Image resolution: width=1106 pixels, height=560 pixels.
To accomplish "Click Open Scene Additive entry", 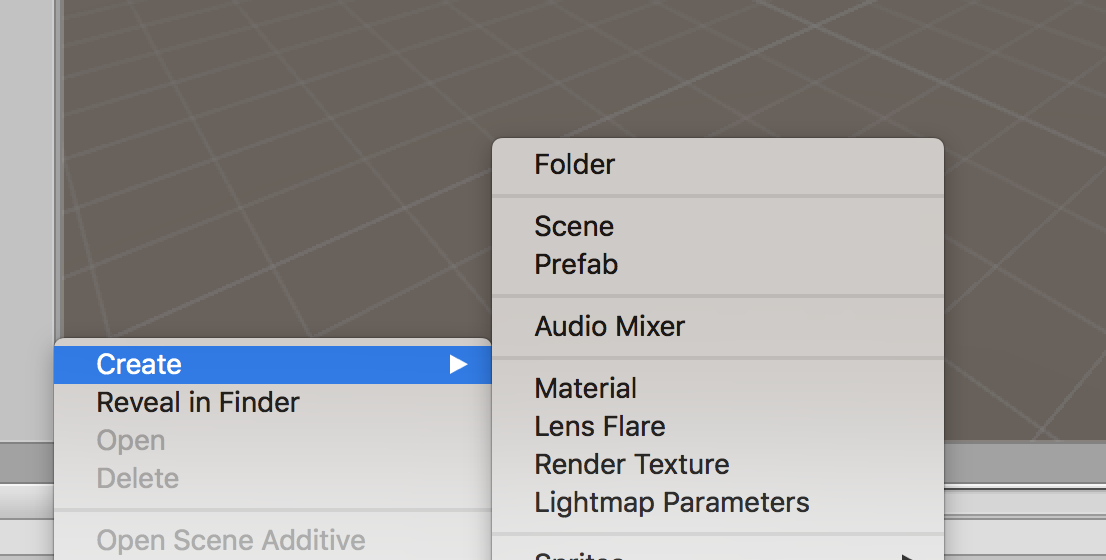I will coord(231,541).
